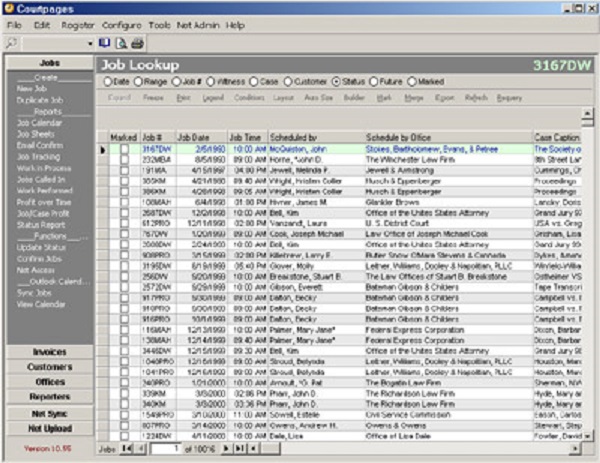
Task: Open the Reporters sidebar panel
Action: (50, 397)
